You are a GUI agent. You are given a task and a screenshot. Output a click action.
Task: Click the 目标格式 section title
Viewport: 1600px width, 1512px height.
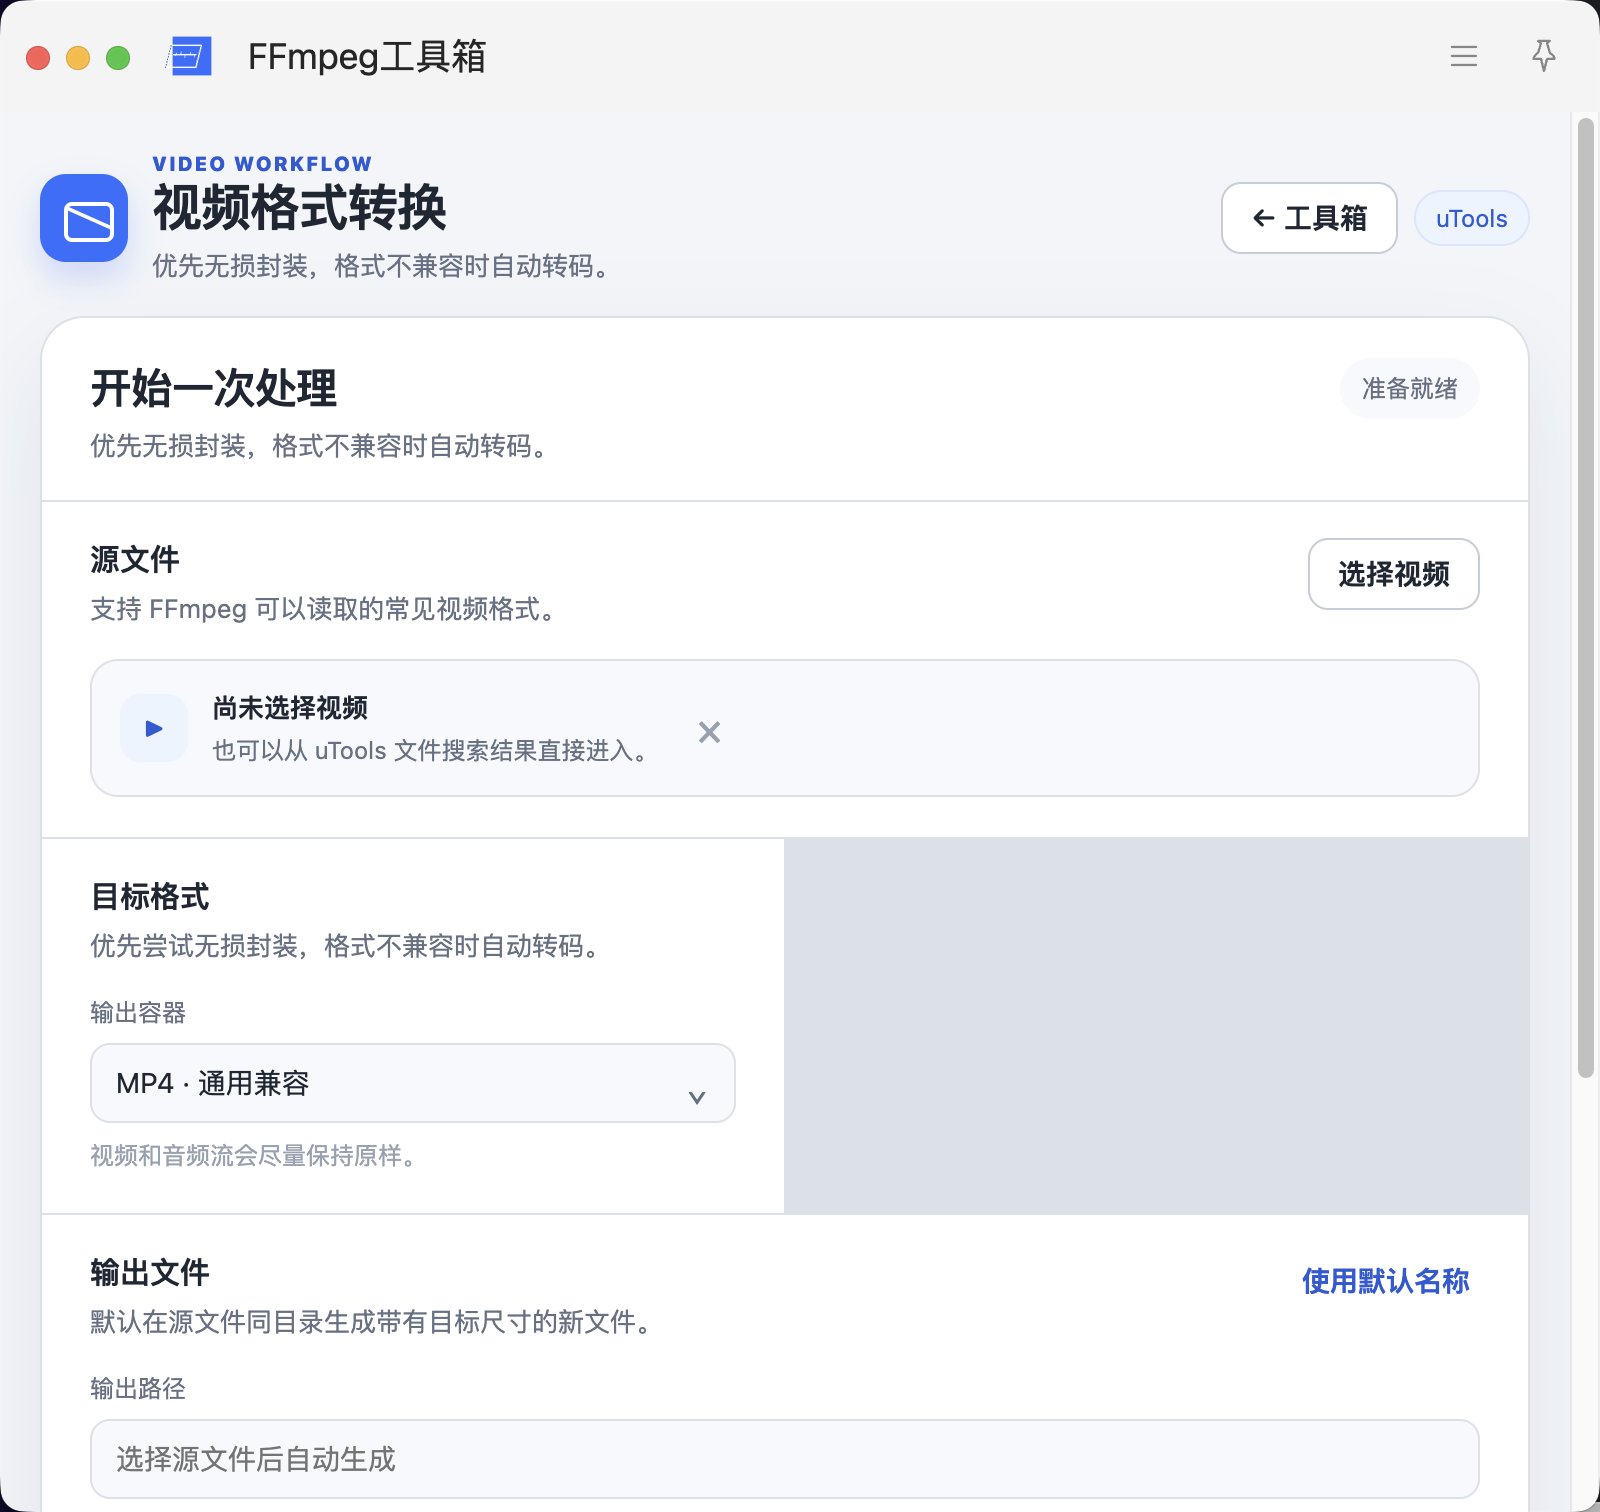150,896
